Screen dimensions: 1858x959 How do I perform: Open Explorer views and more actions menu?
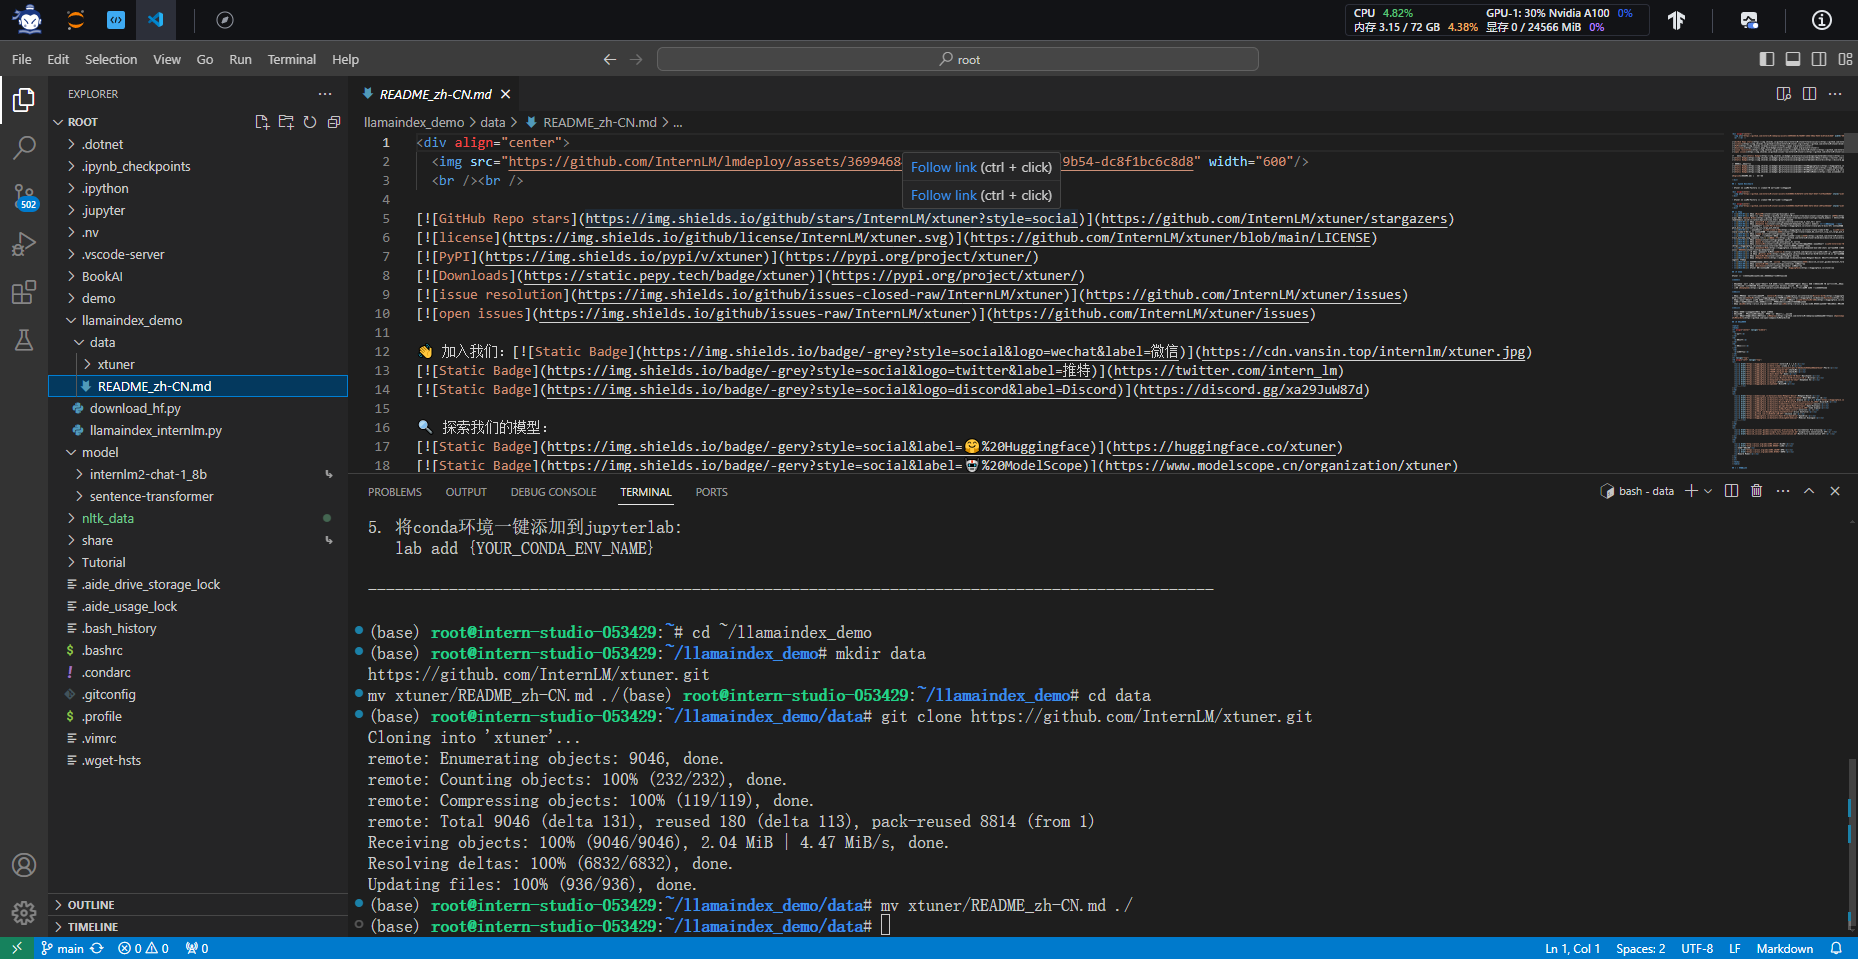[325, 94]
